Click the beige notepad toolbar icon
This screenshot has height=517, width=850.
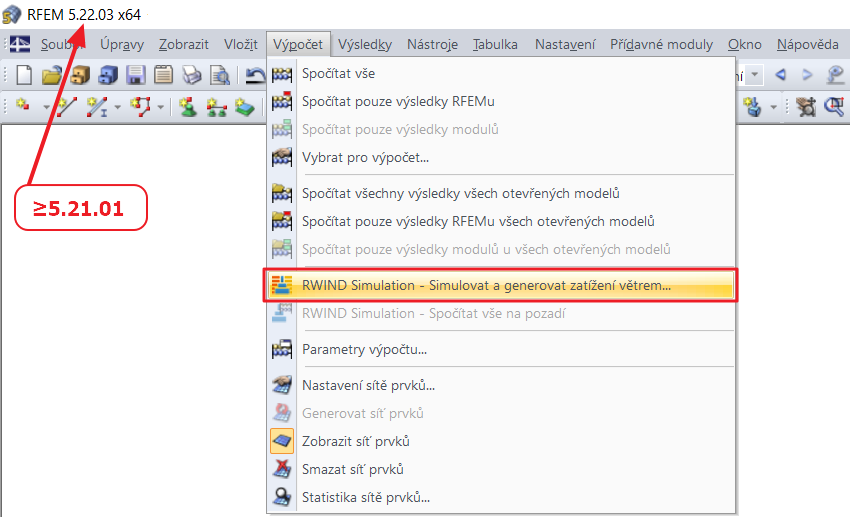pyautogui.click(x=163, y=75)
